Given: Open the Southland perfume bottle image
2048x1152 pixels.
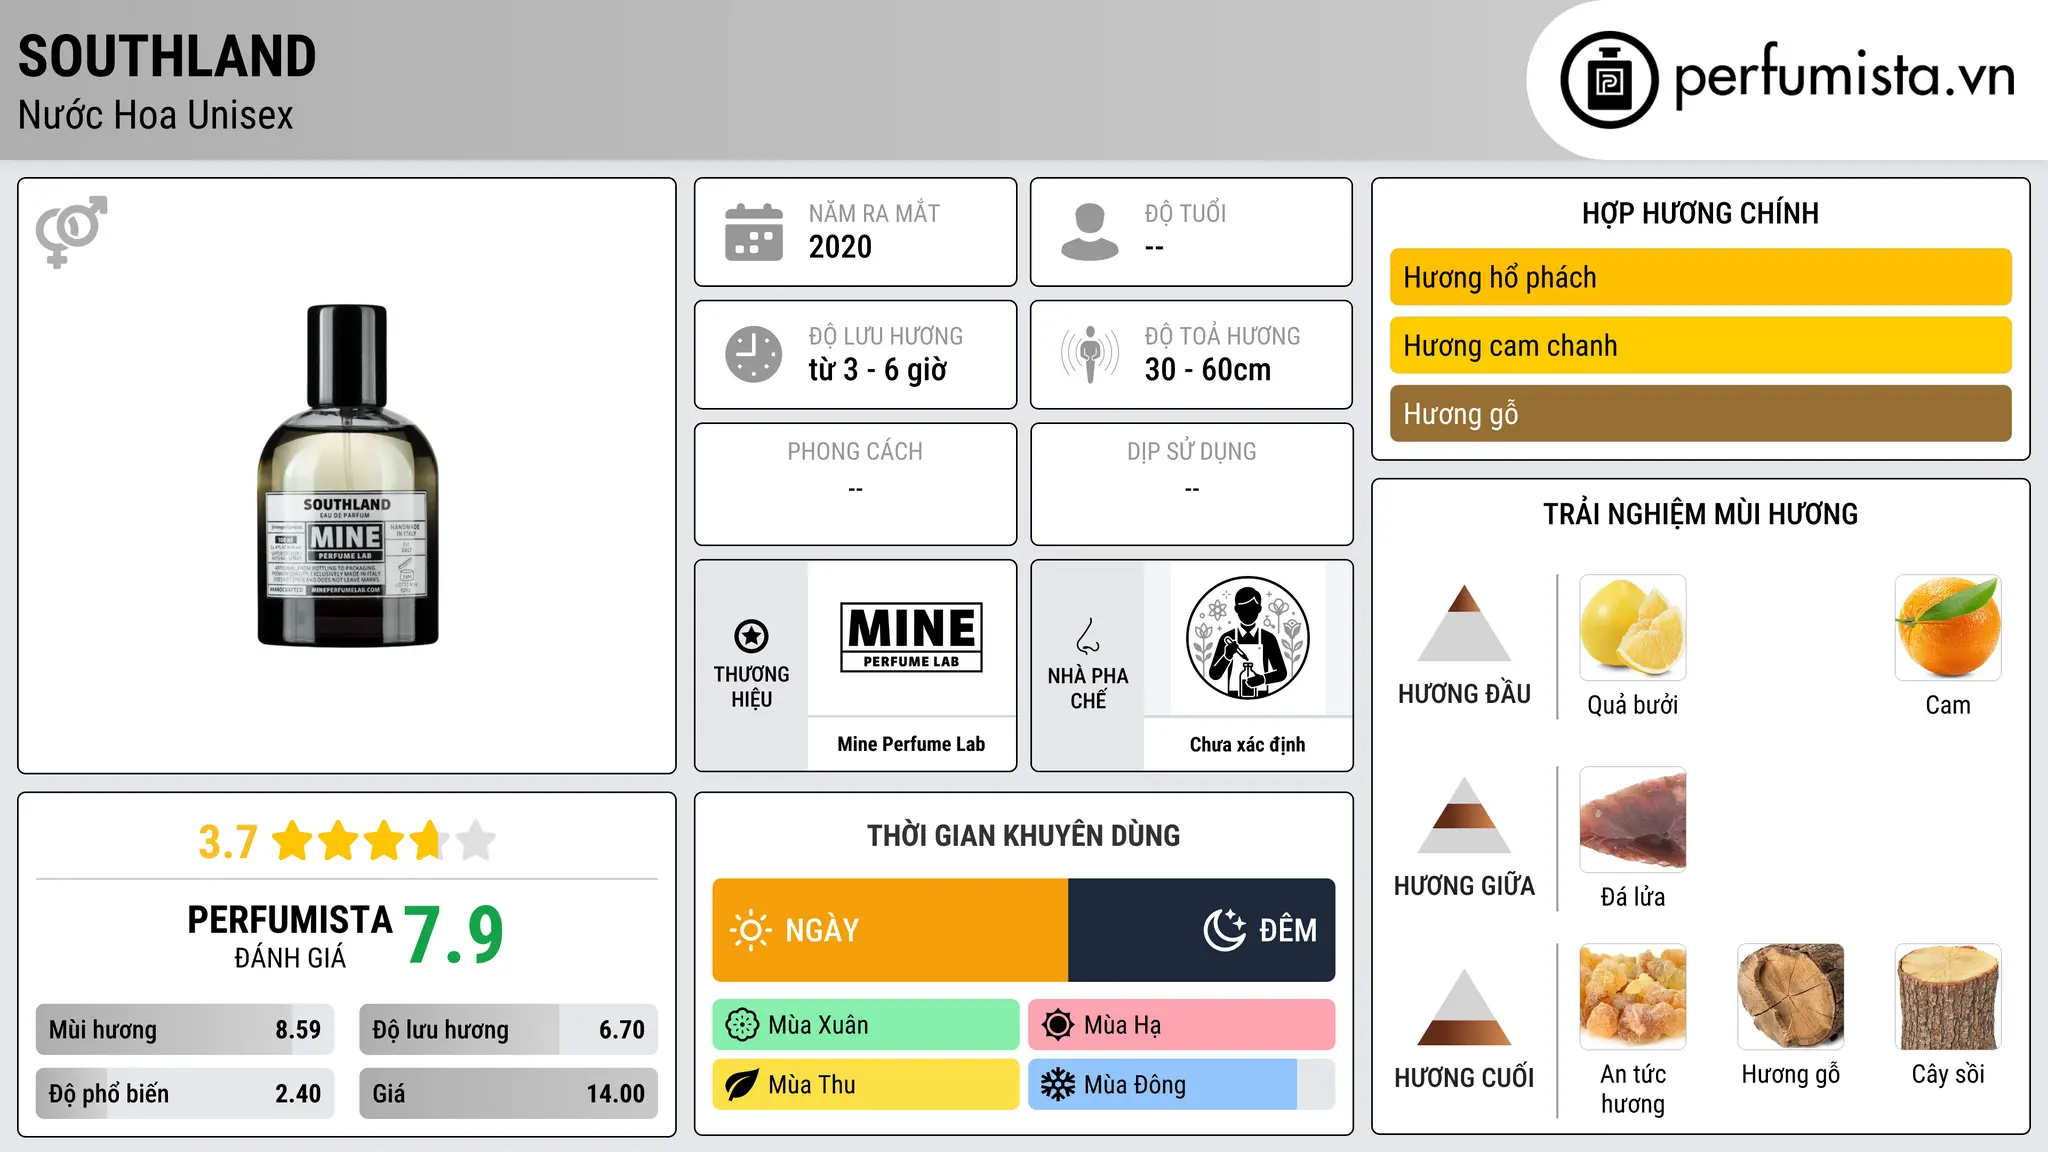Looking at the screenshot, I should [347, 476].
